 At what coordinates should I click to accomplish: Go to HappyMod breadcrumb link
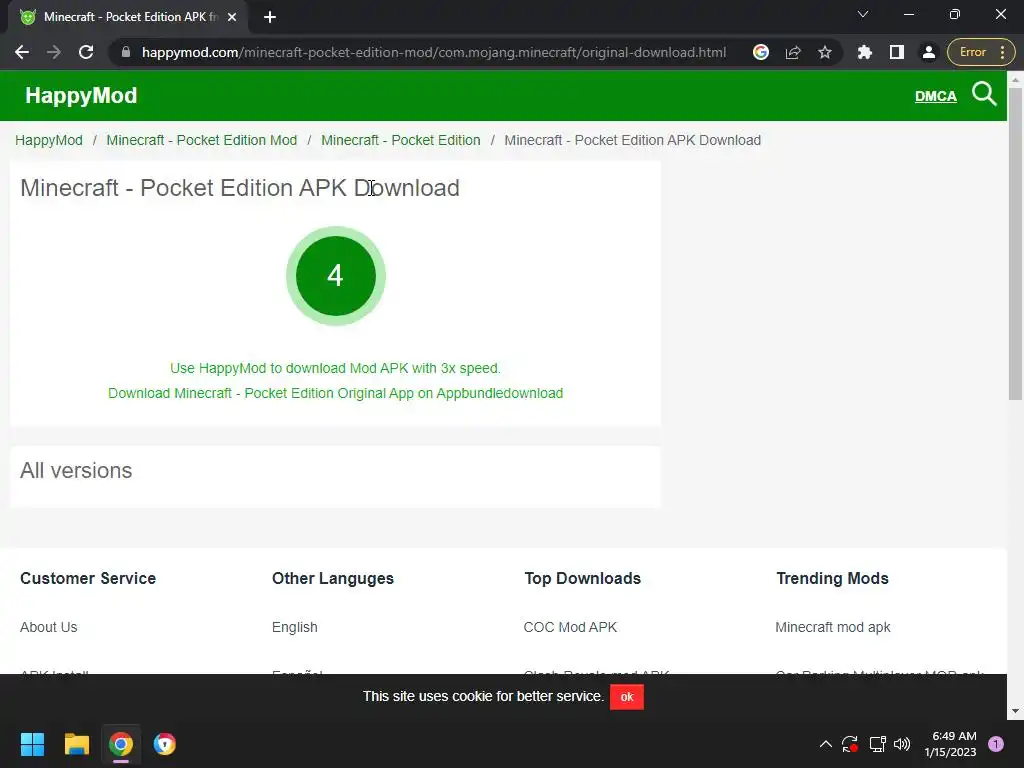pyautogui.click(x=49, y=140)
